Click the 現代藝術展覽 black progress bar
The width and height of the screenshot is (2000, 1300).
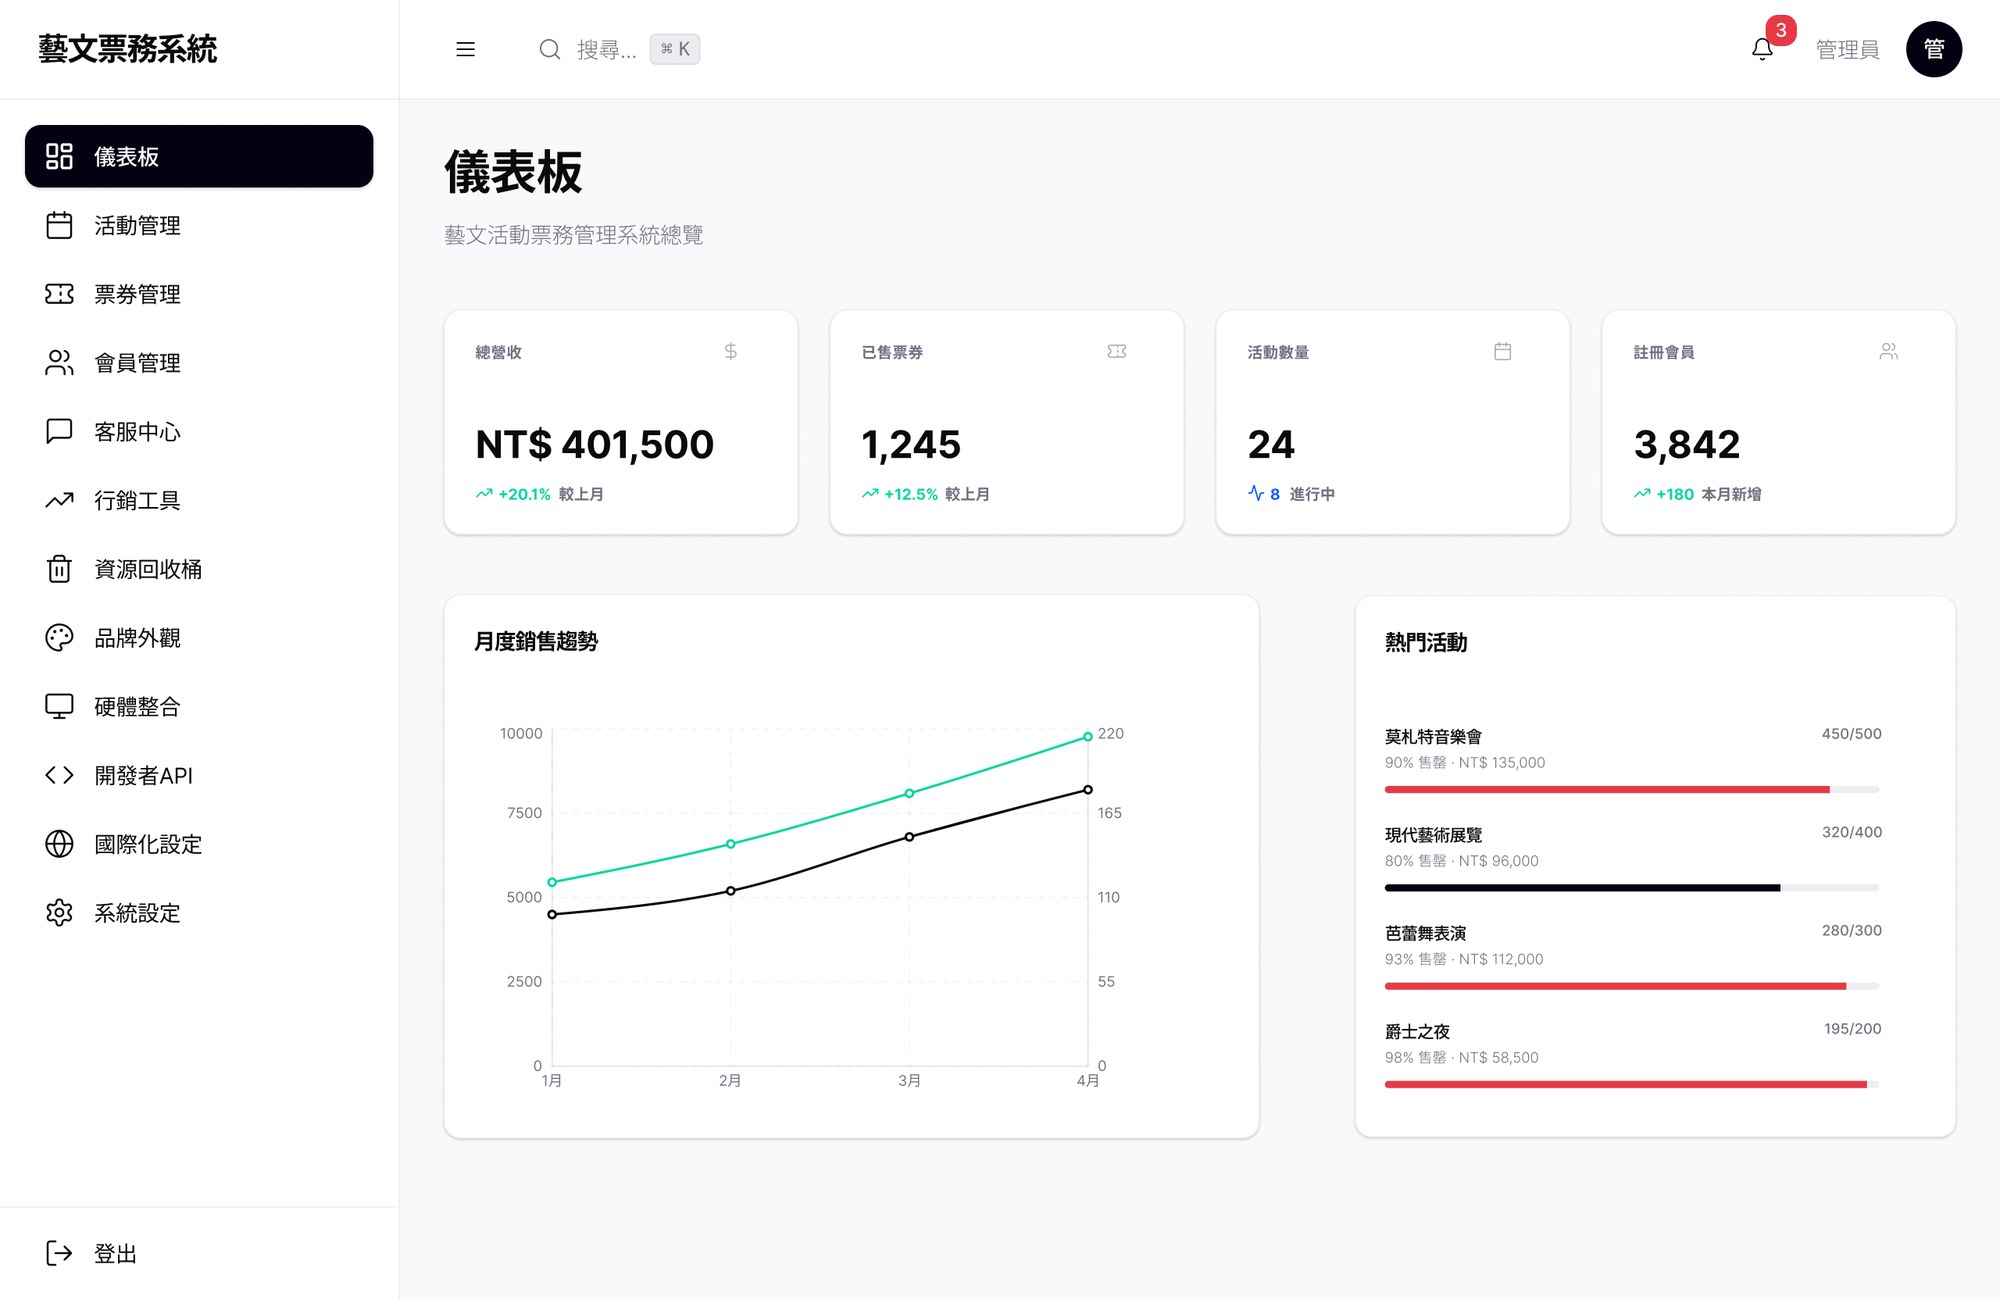point(1632,888)
